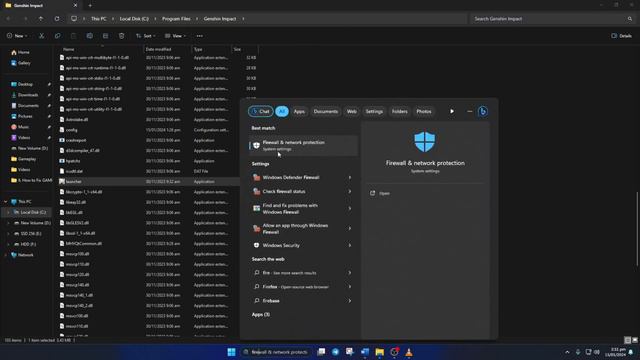
Task: Select the launcher application file row
Action: tap(149, 181)
